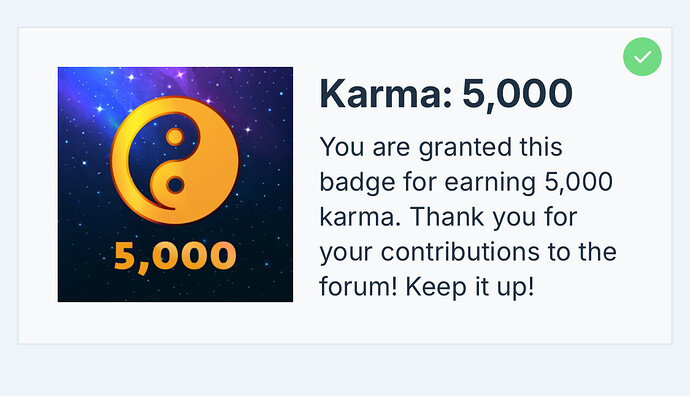Click "5,000" in the badge heading
Viewport: 690px width, 396px height.
pos(517,94)
